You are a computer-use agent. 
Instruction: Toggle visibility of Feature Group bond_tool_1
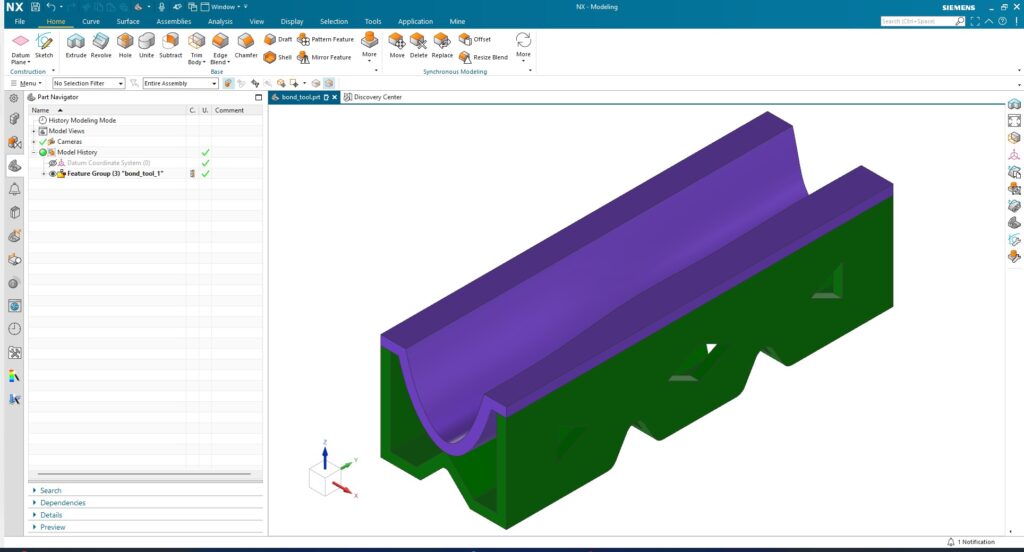click(53, 174)
